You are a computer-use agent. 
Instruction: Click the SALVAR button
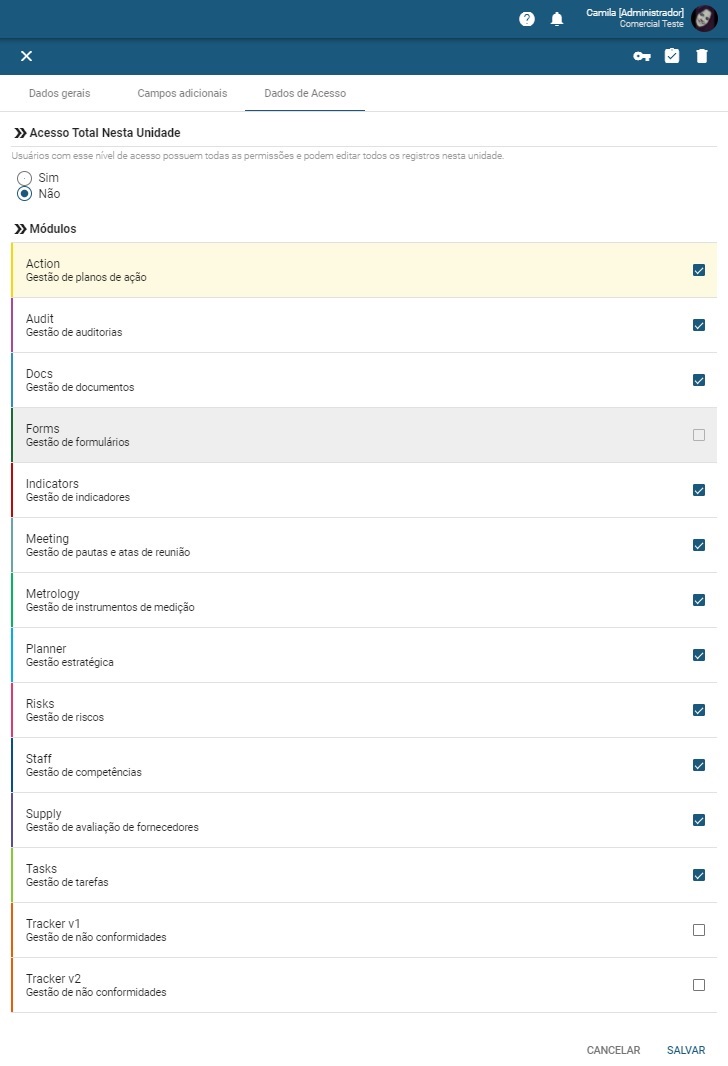pyautogui.click(x=686, y=1050)
